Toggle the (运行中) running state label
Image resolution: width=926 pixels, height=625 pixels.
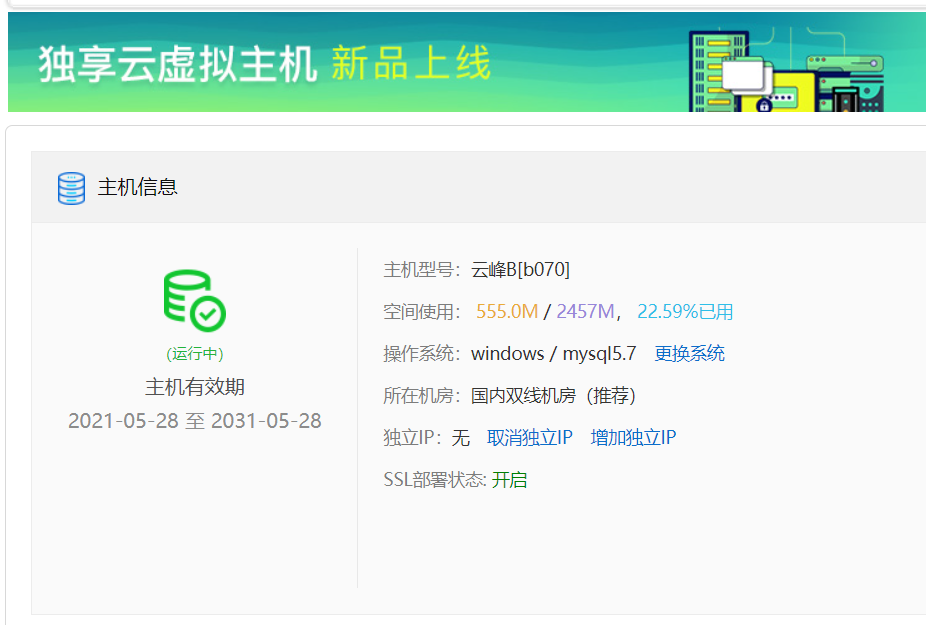[194, 353]
